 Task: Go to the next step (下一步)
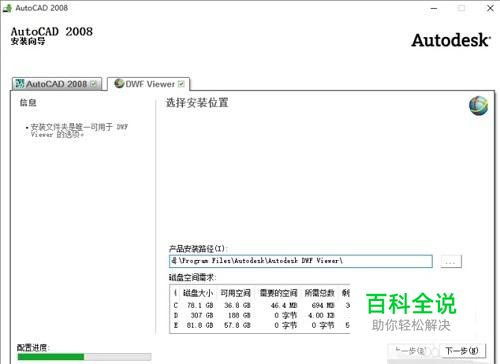coord(462,351)
